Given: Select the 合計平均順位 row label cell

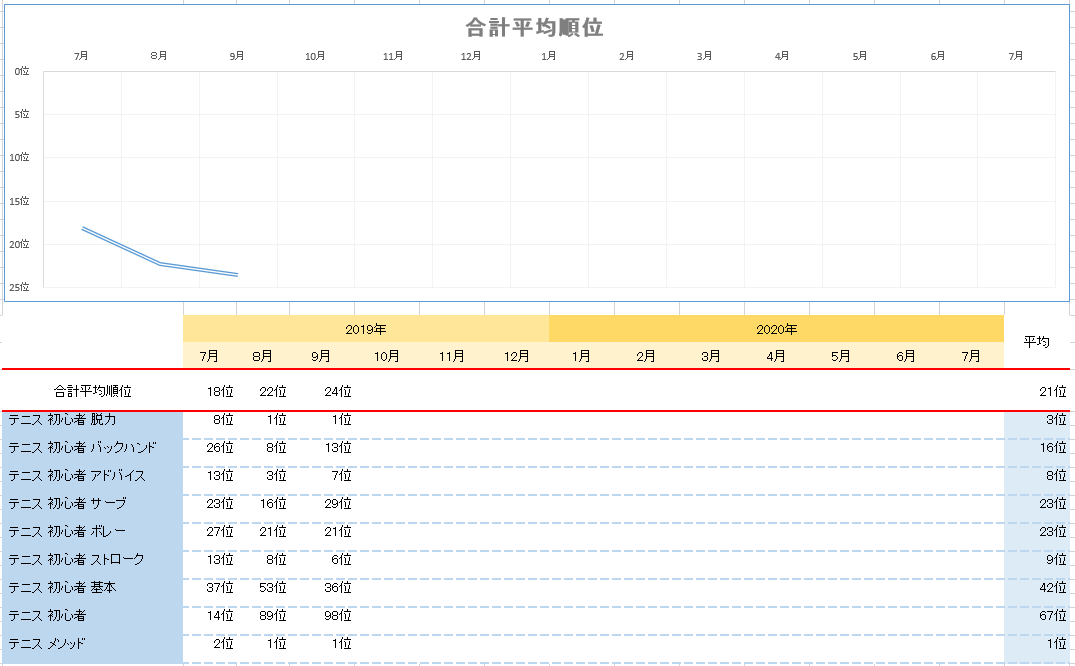Looking at the screenshot, I should coord(93,391).
